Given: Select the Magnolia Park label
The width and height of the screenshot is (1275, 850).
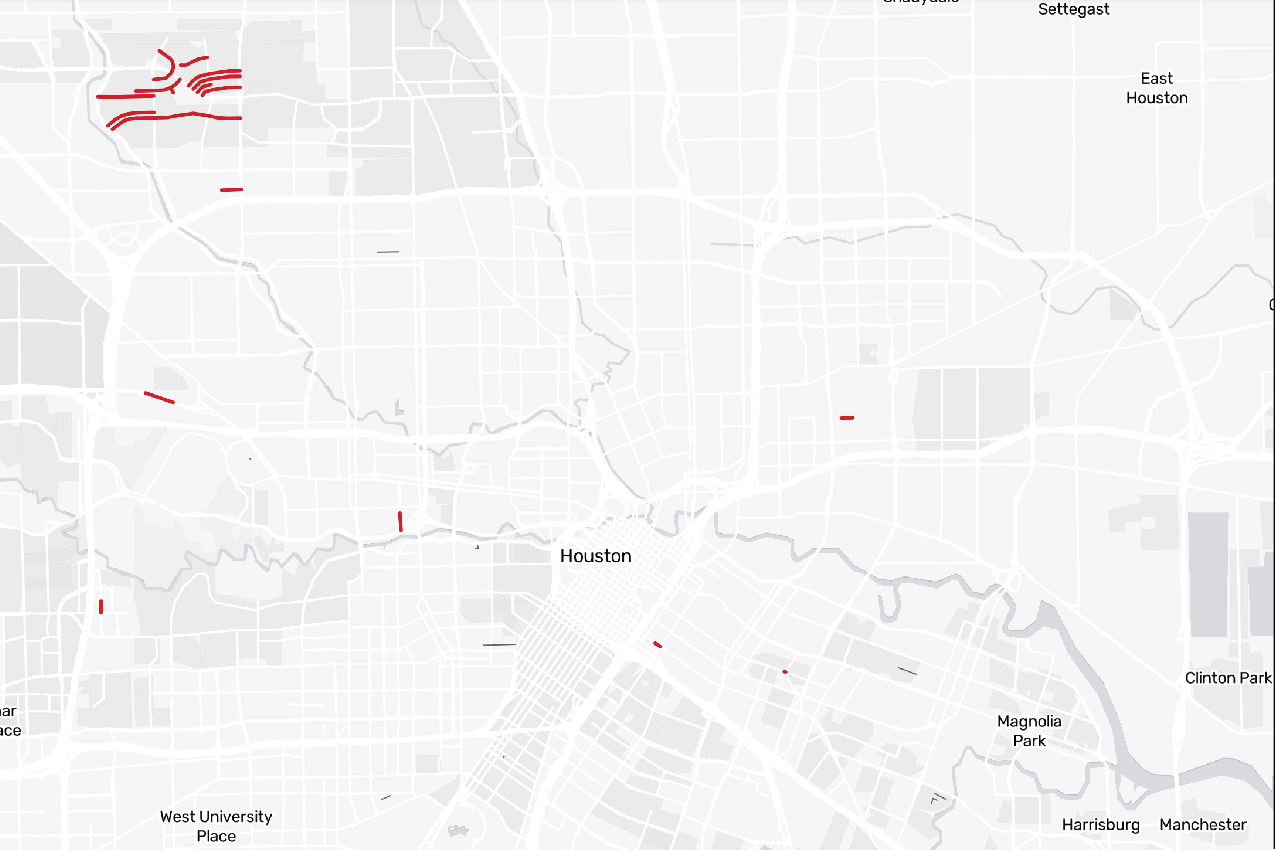Looking at the screenshot, I should pos(1031,731).
